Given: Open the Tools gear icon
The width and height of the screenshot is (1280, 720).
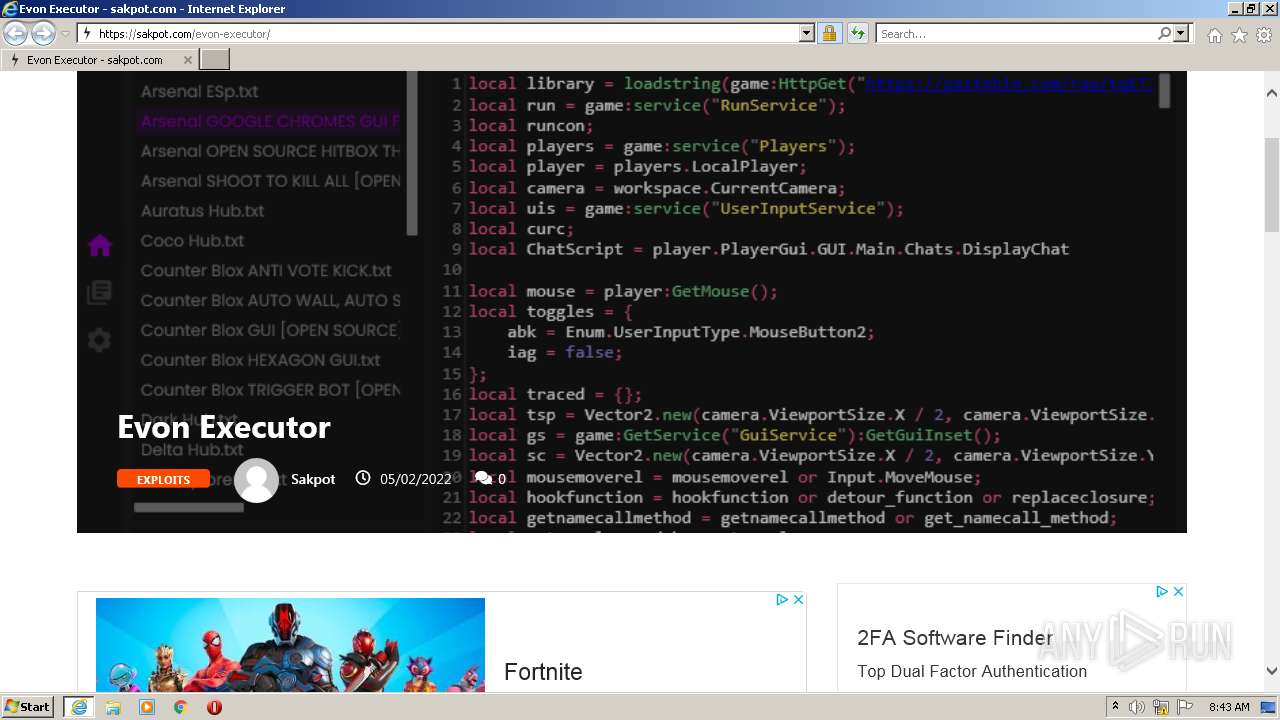Looking at the screenshot, I should pyautogui.click(x=1264, y=35).
